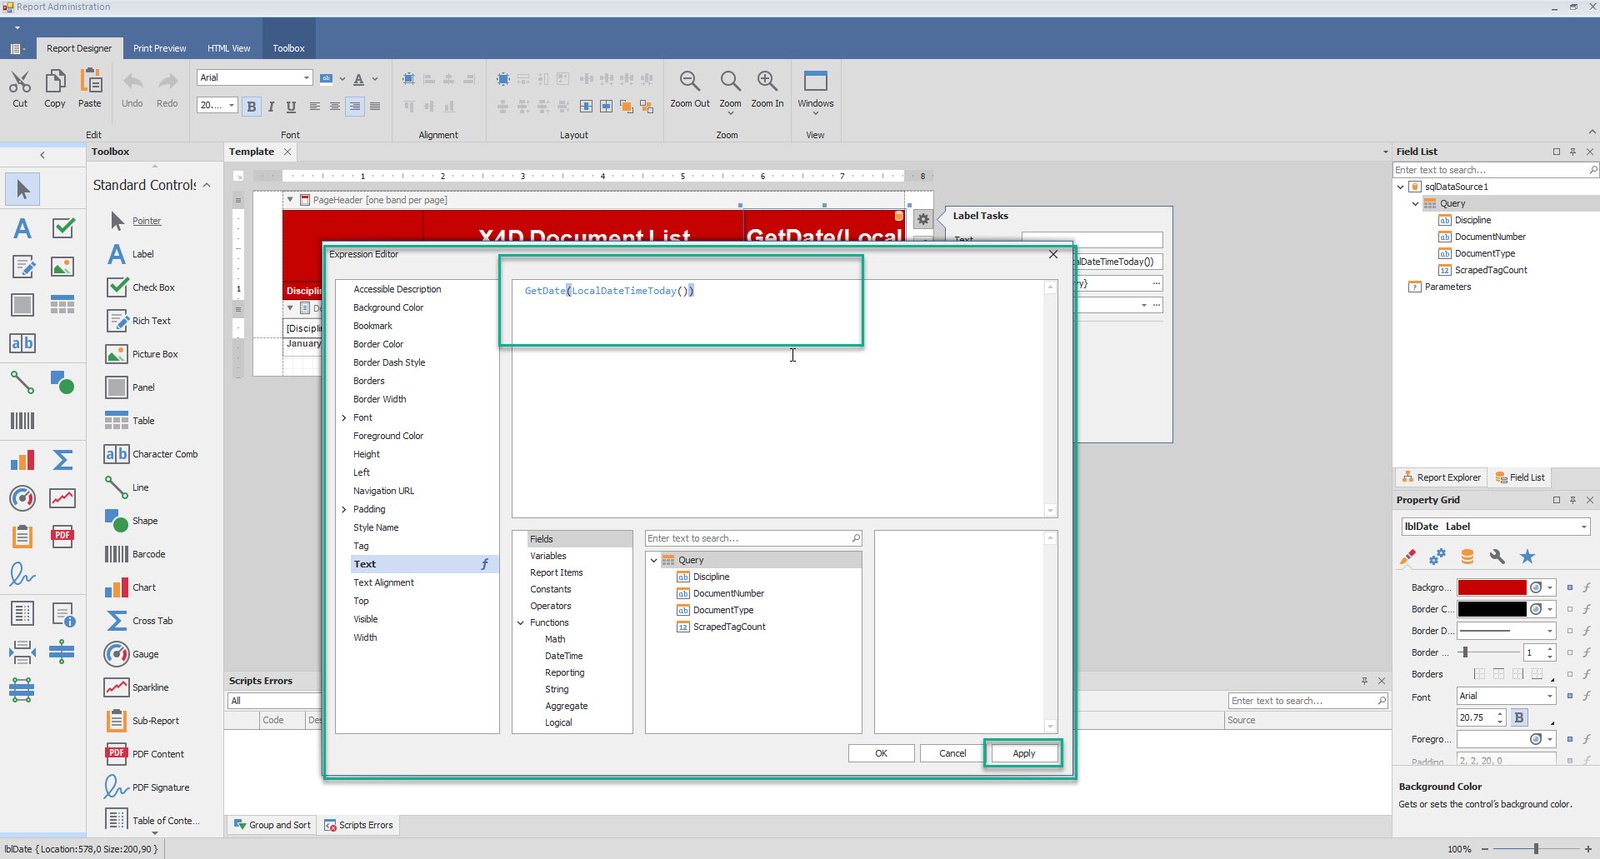1600x859 pixels.
Task: Toggle Bold formatting in Font group
Action: pyautogui.click(x=251, y=106)
